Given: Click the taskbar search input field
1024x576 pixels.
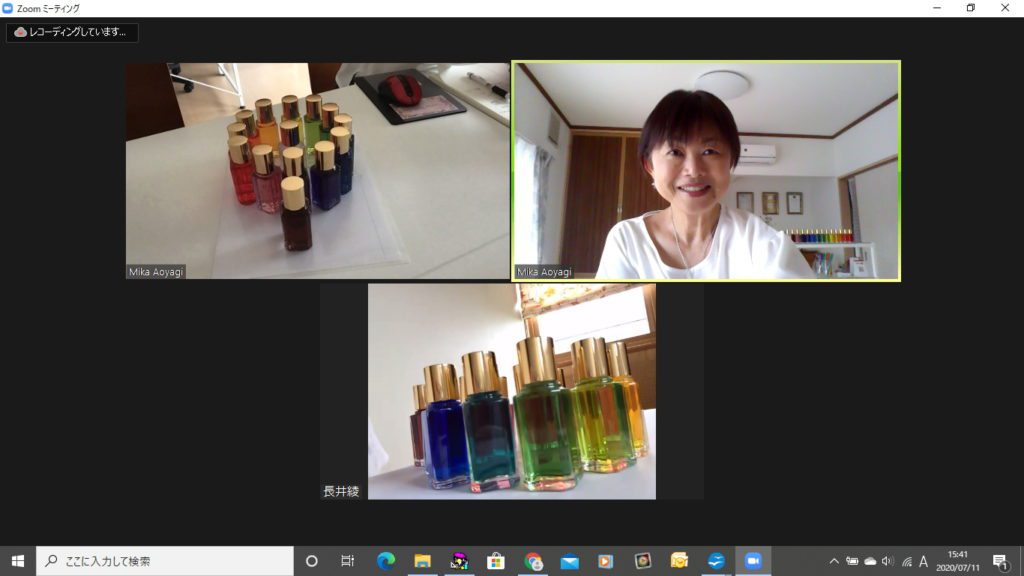Looking at the screenshot, I should click(165, 561).
